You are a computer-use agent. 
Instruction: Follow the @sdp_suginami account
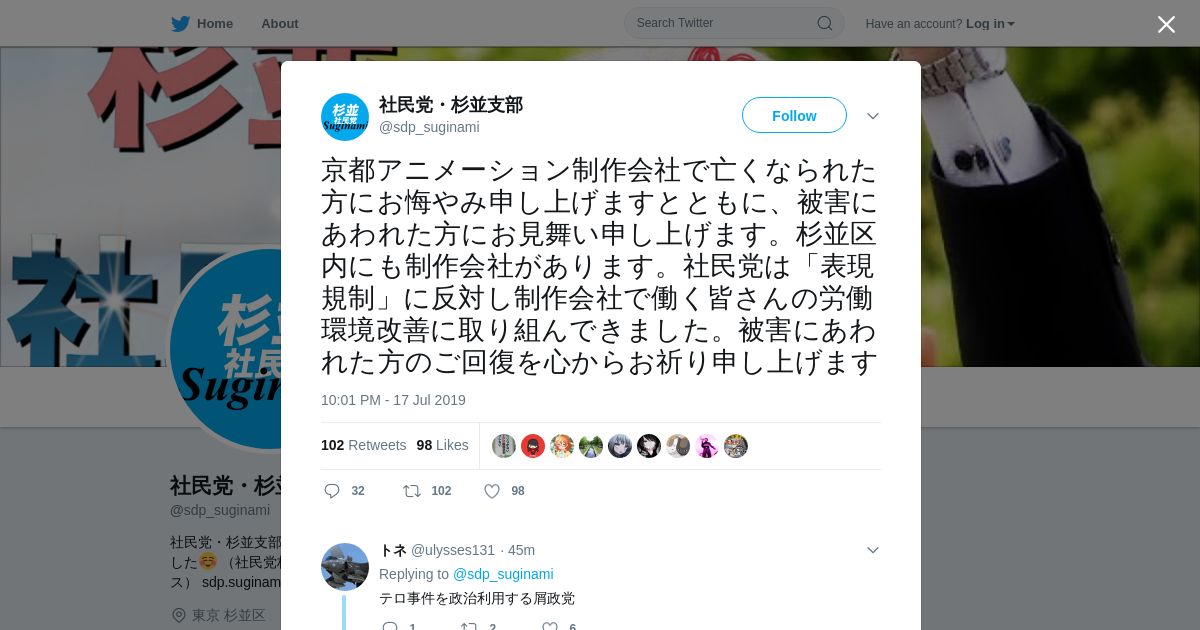click(794, 116)
